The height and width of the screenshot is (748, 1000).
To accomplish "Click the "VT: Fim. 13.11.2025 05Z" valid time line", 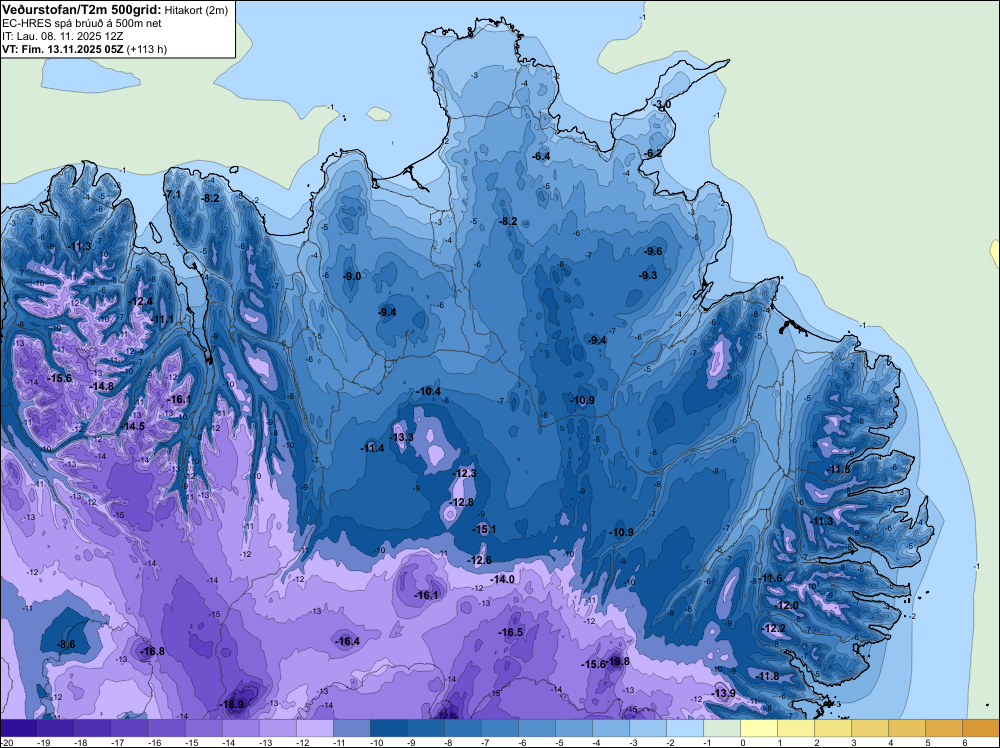I will pos(62,49).
